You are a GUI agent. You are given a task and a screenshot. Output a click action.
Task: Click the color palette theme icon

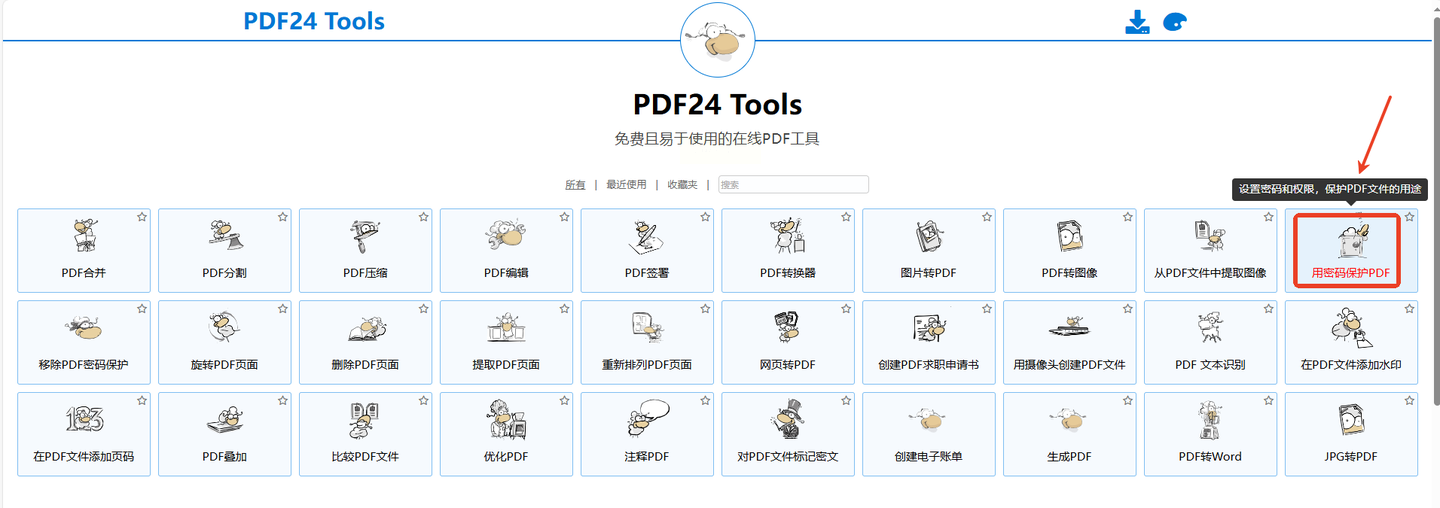click(x=1175, y=22)
